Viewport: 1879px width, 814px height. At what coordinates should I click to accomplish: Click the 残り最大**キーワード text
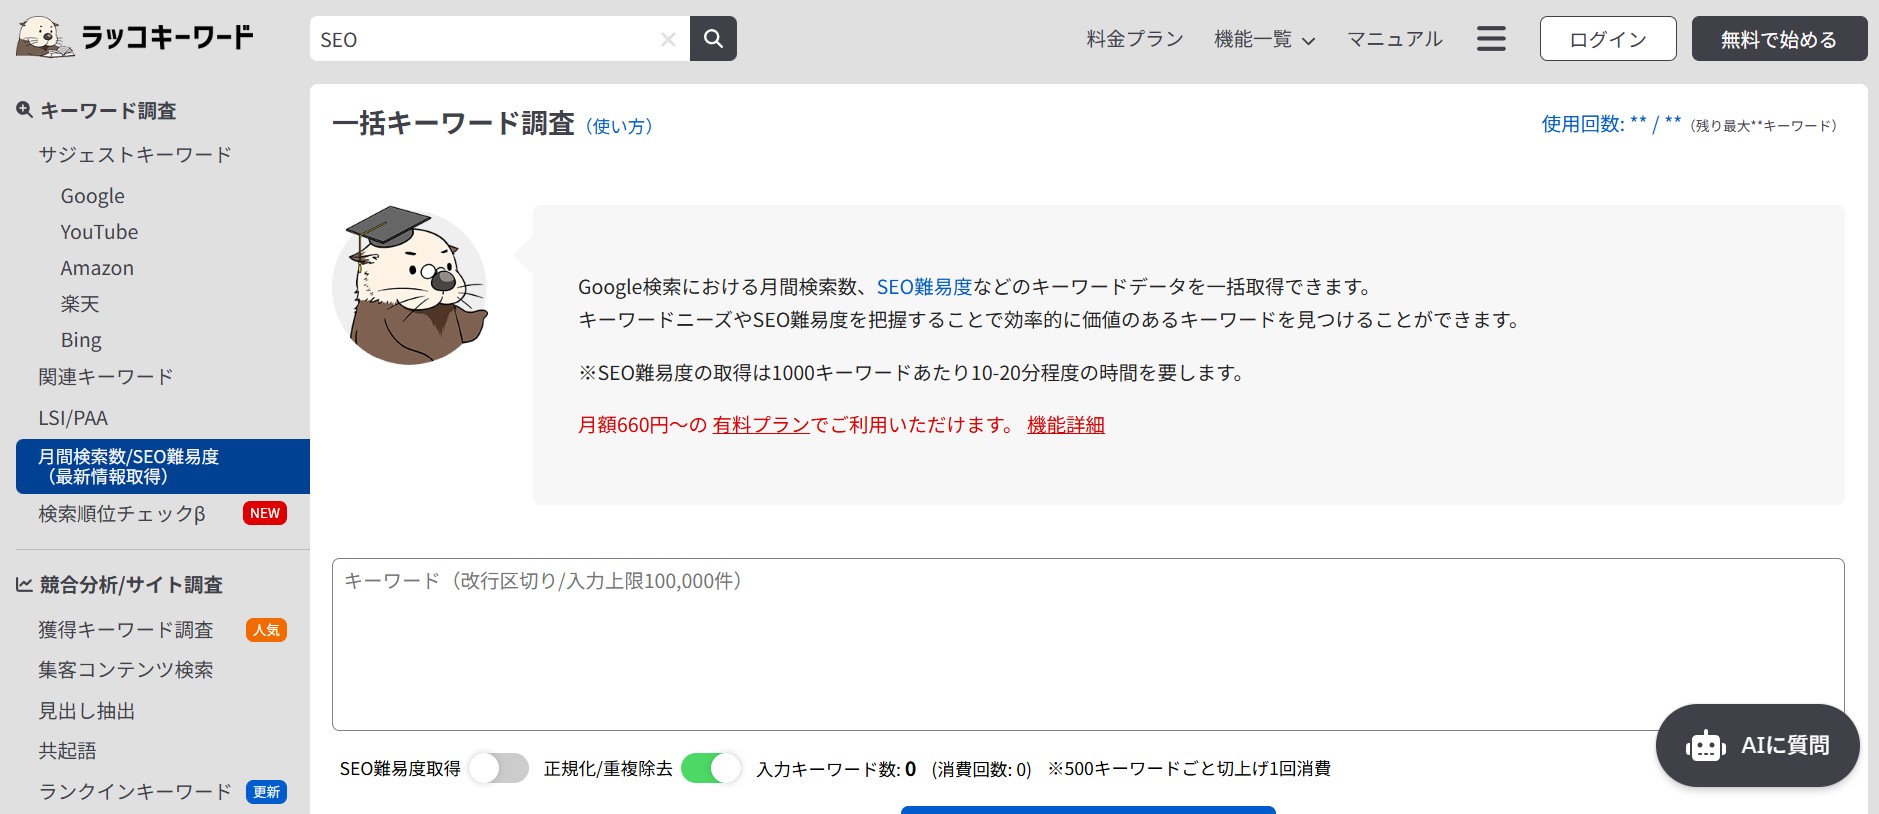[x=1763, y=126]
